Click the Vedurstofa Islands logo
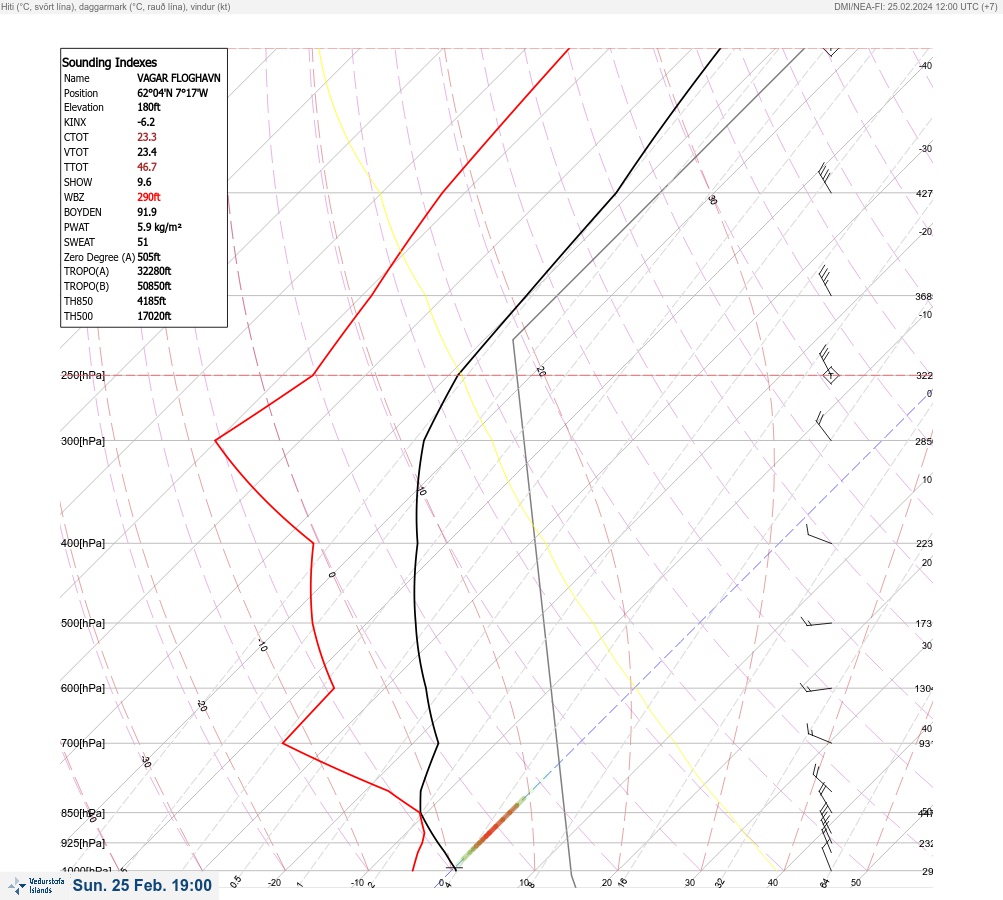 (36, 885)
